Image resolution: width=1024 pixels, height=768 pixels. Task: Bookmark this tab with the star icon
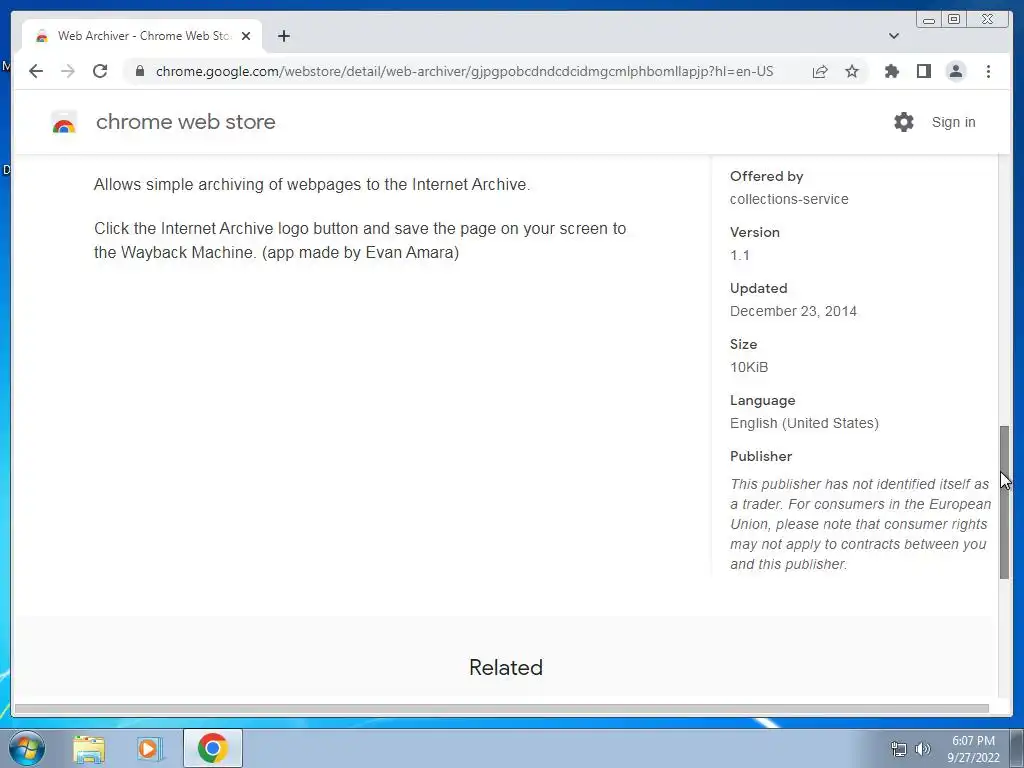[852, 71]
